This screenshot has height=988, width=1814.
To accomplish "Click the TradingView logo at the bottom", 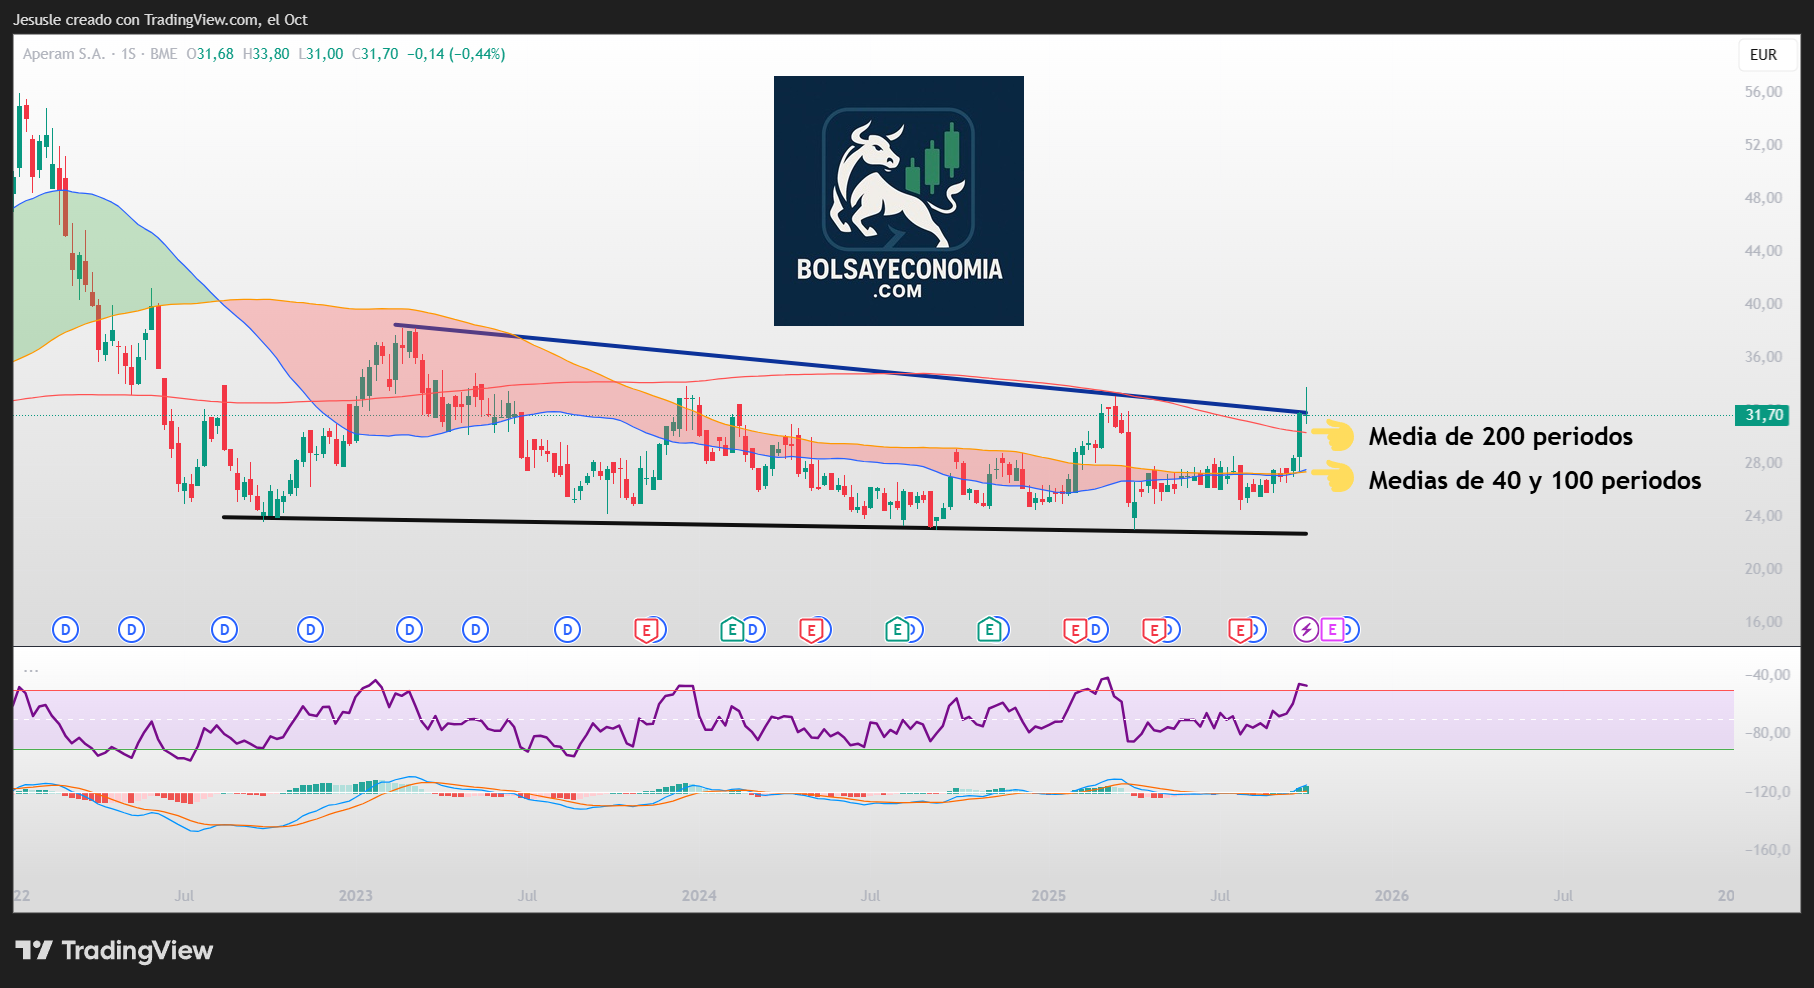I will tap(114, 950).
